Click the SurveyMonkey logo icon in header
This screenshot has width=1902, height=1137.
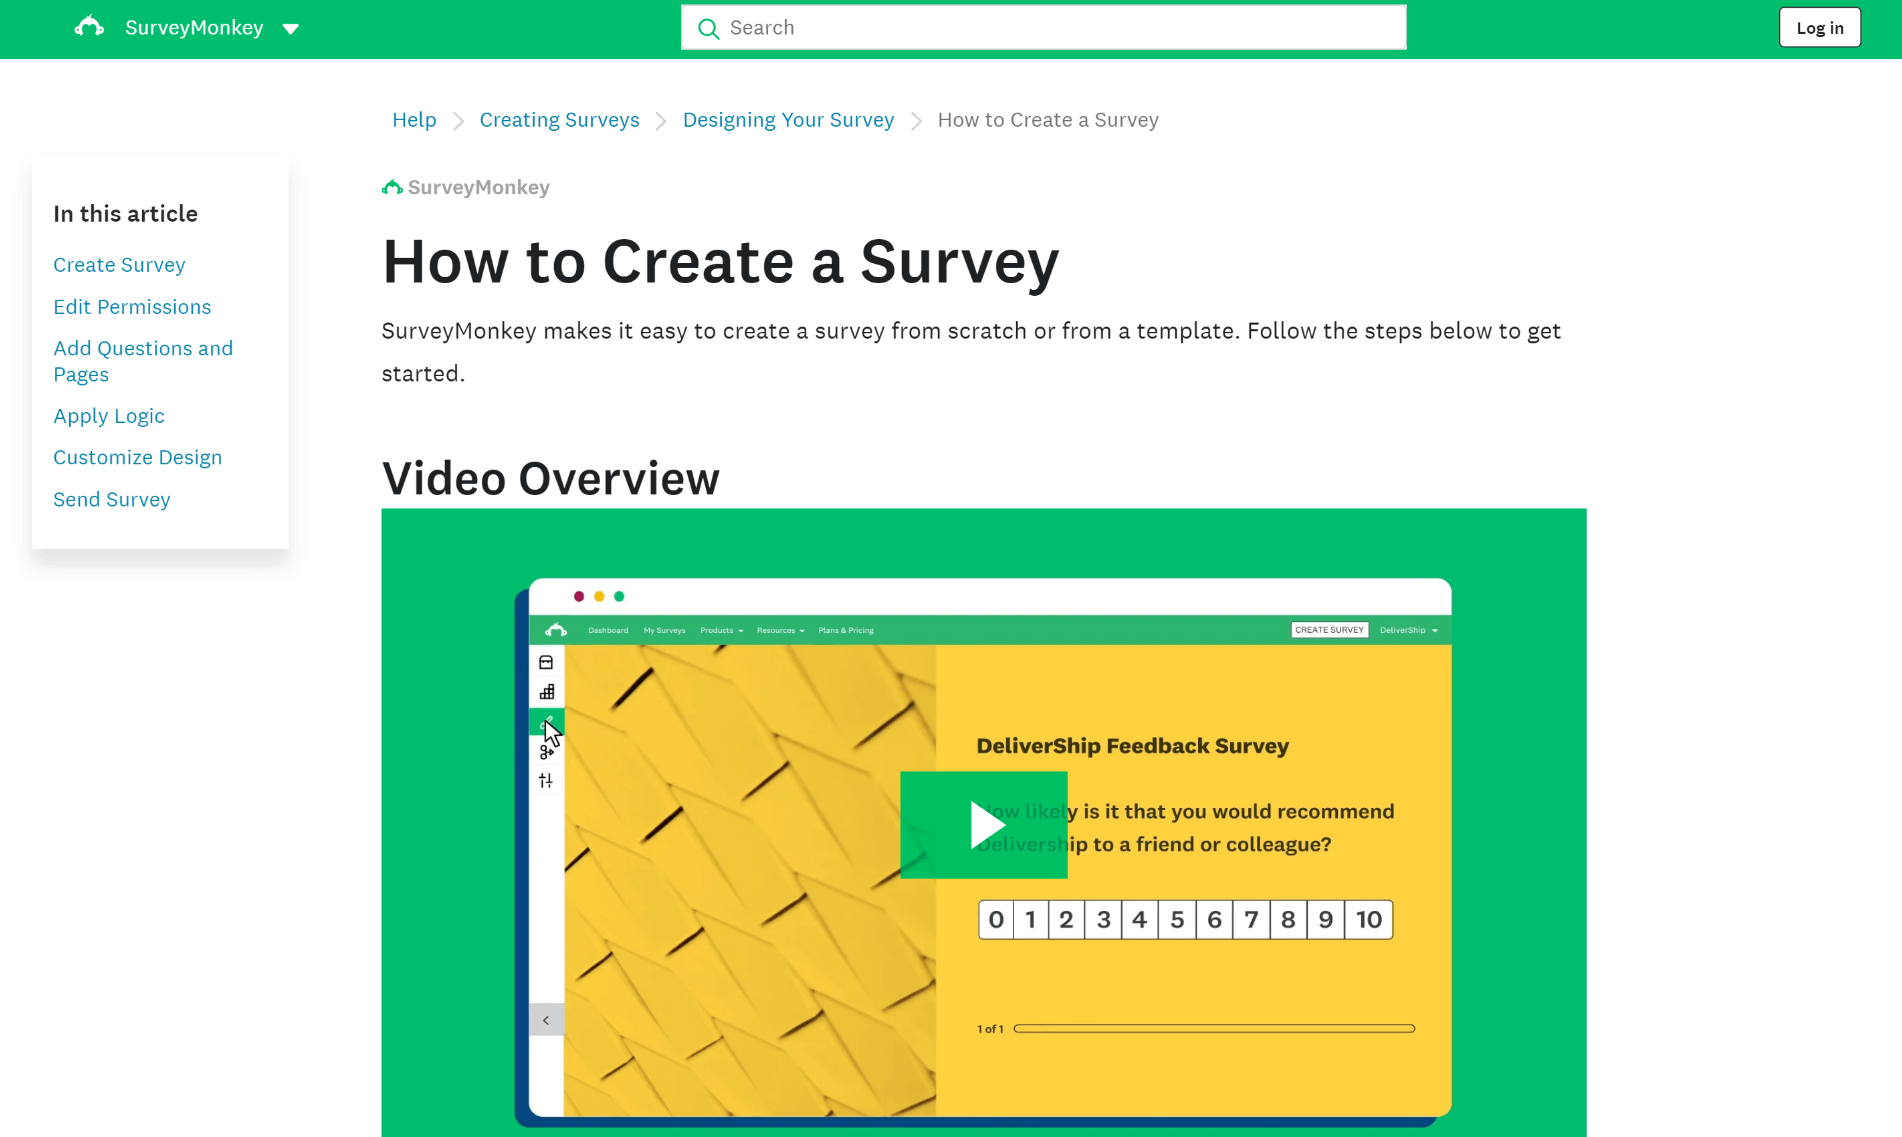click(89, 27)
